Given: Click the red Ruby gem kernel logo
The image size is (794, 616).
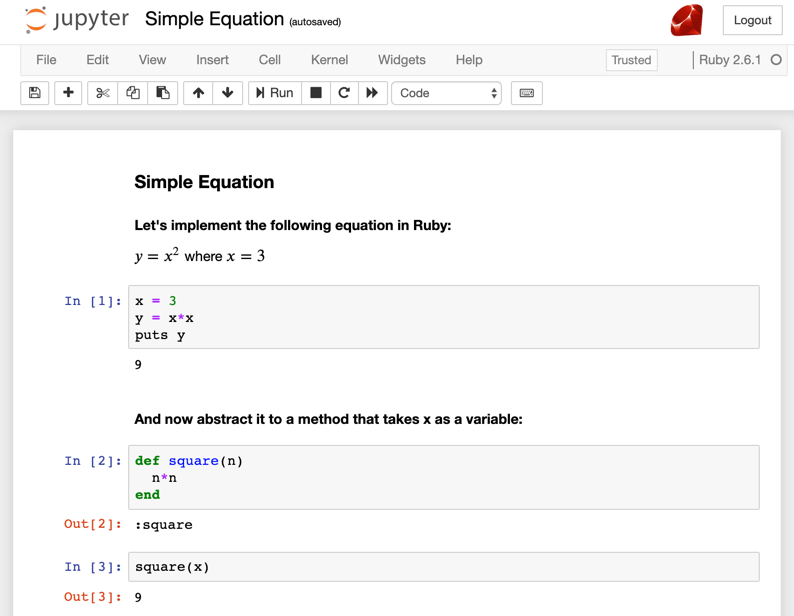Looking at the screenshot, I should pyautogui.click(x=687, y=20).
